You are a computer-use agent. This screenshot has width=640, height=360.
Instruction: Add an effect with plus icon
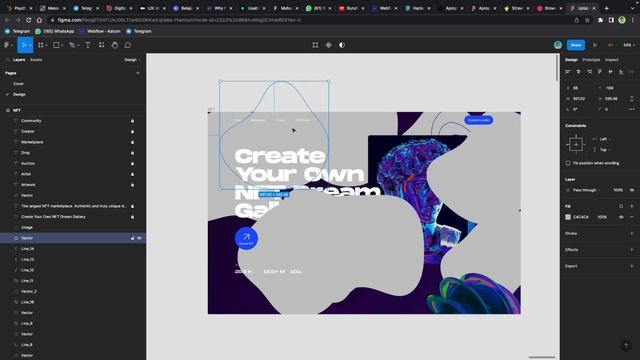pos(632,250)
